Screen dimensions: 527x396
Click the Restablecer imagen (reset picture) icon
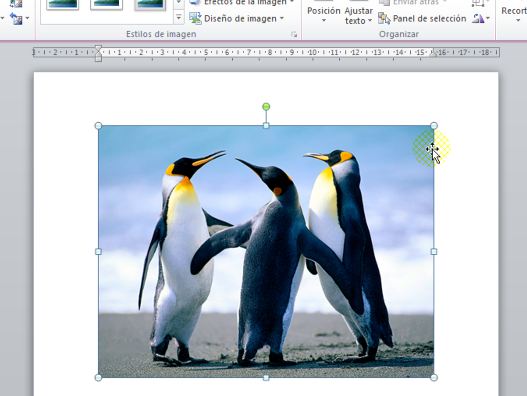click(x=15, y=18)
